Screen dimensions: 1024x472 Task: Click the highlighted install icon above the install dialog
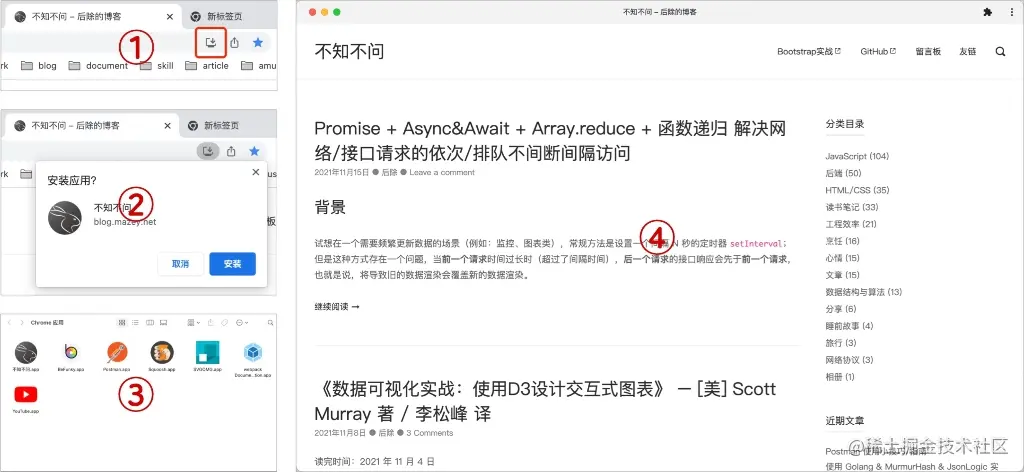208,151
